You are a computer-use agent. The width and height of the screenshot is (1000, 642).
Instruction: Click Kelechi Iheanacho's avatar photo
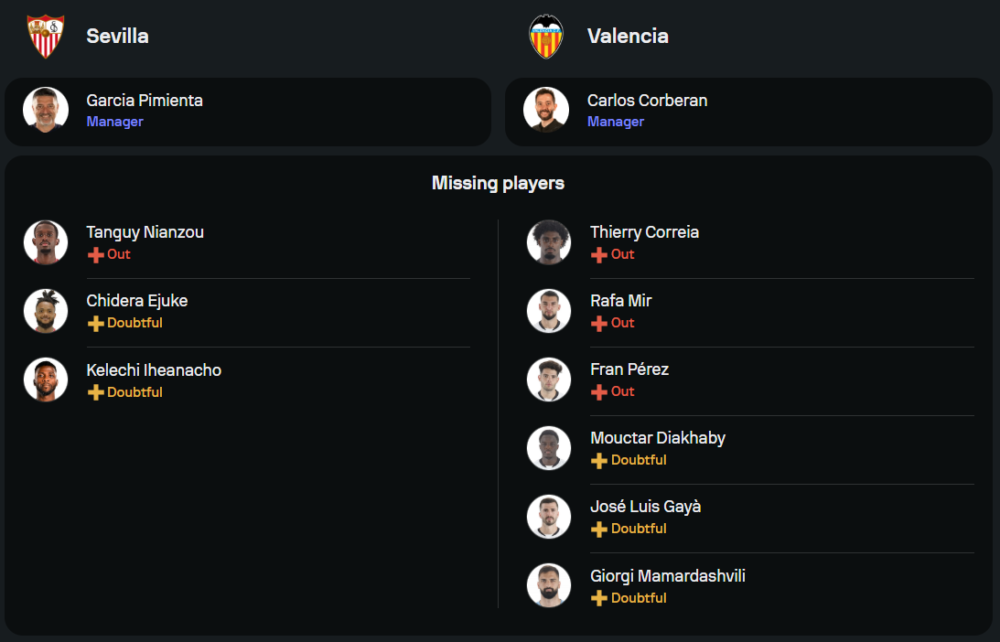pyautogui.click(x=46, y=380)
